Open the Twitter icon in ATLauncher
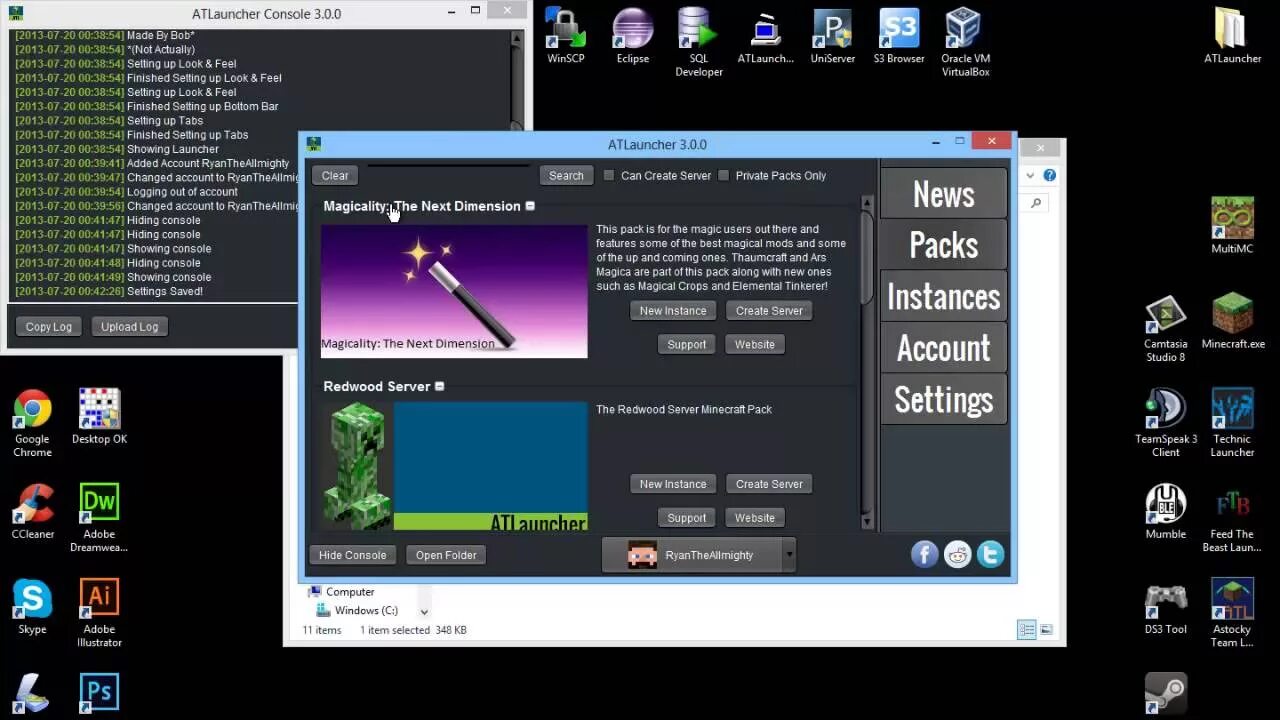Screen dimensions: 1280x720 [990, 554]
